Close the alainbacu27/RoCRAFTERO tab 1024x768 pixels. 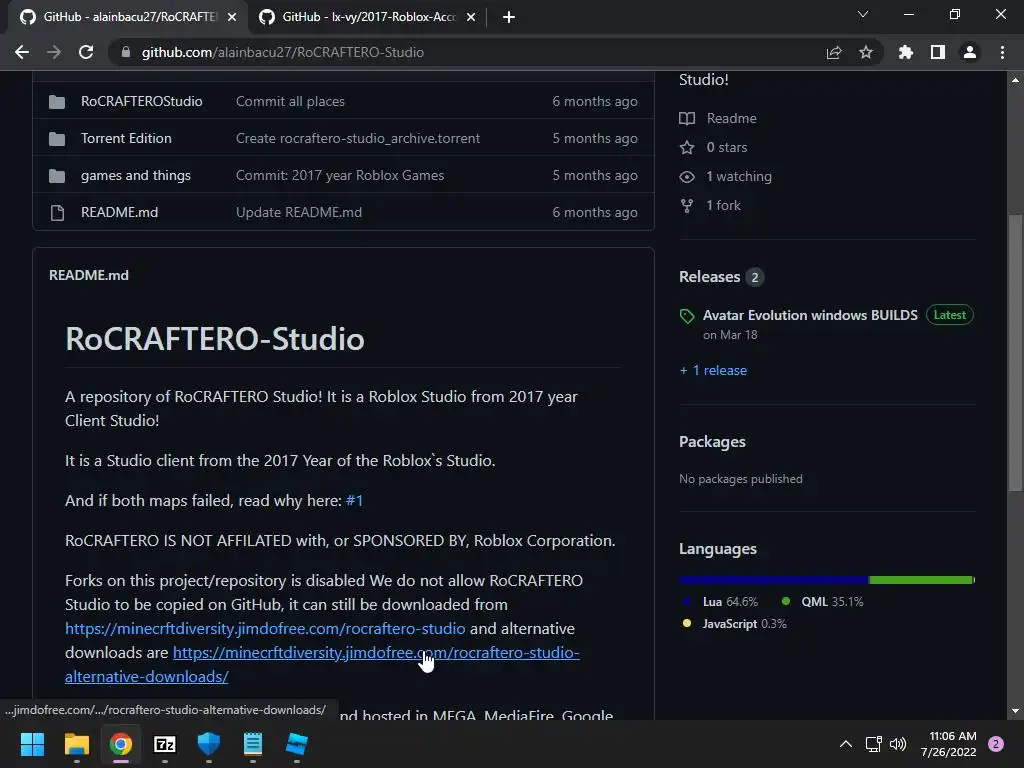[232, 17]
